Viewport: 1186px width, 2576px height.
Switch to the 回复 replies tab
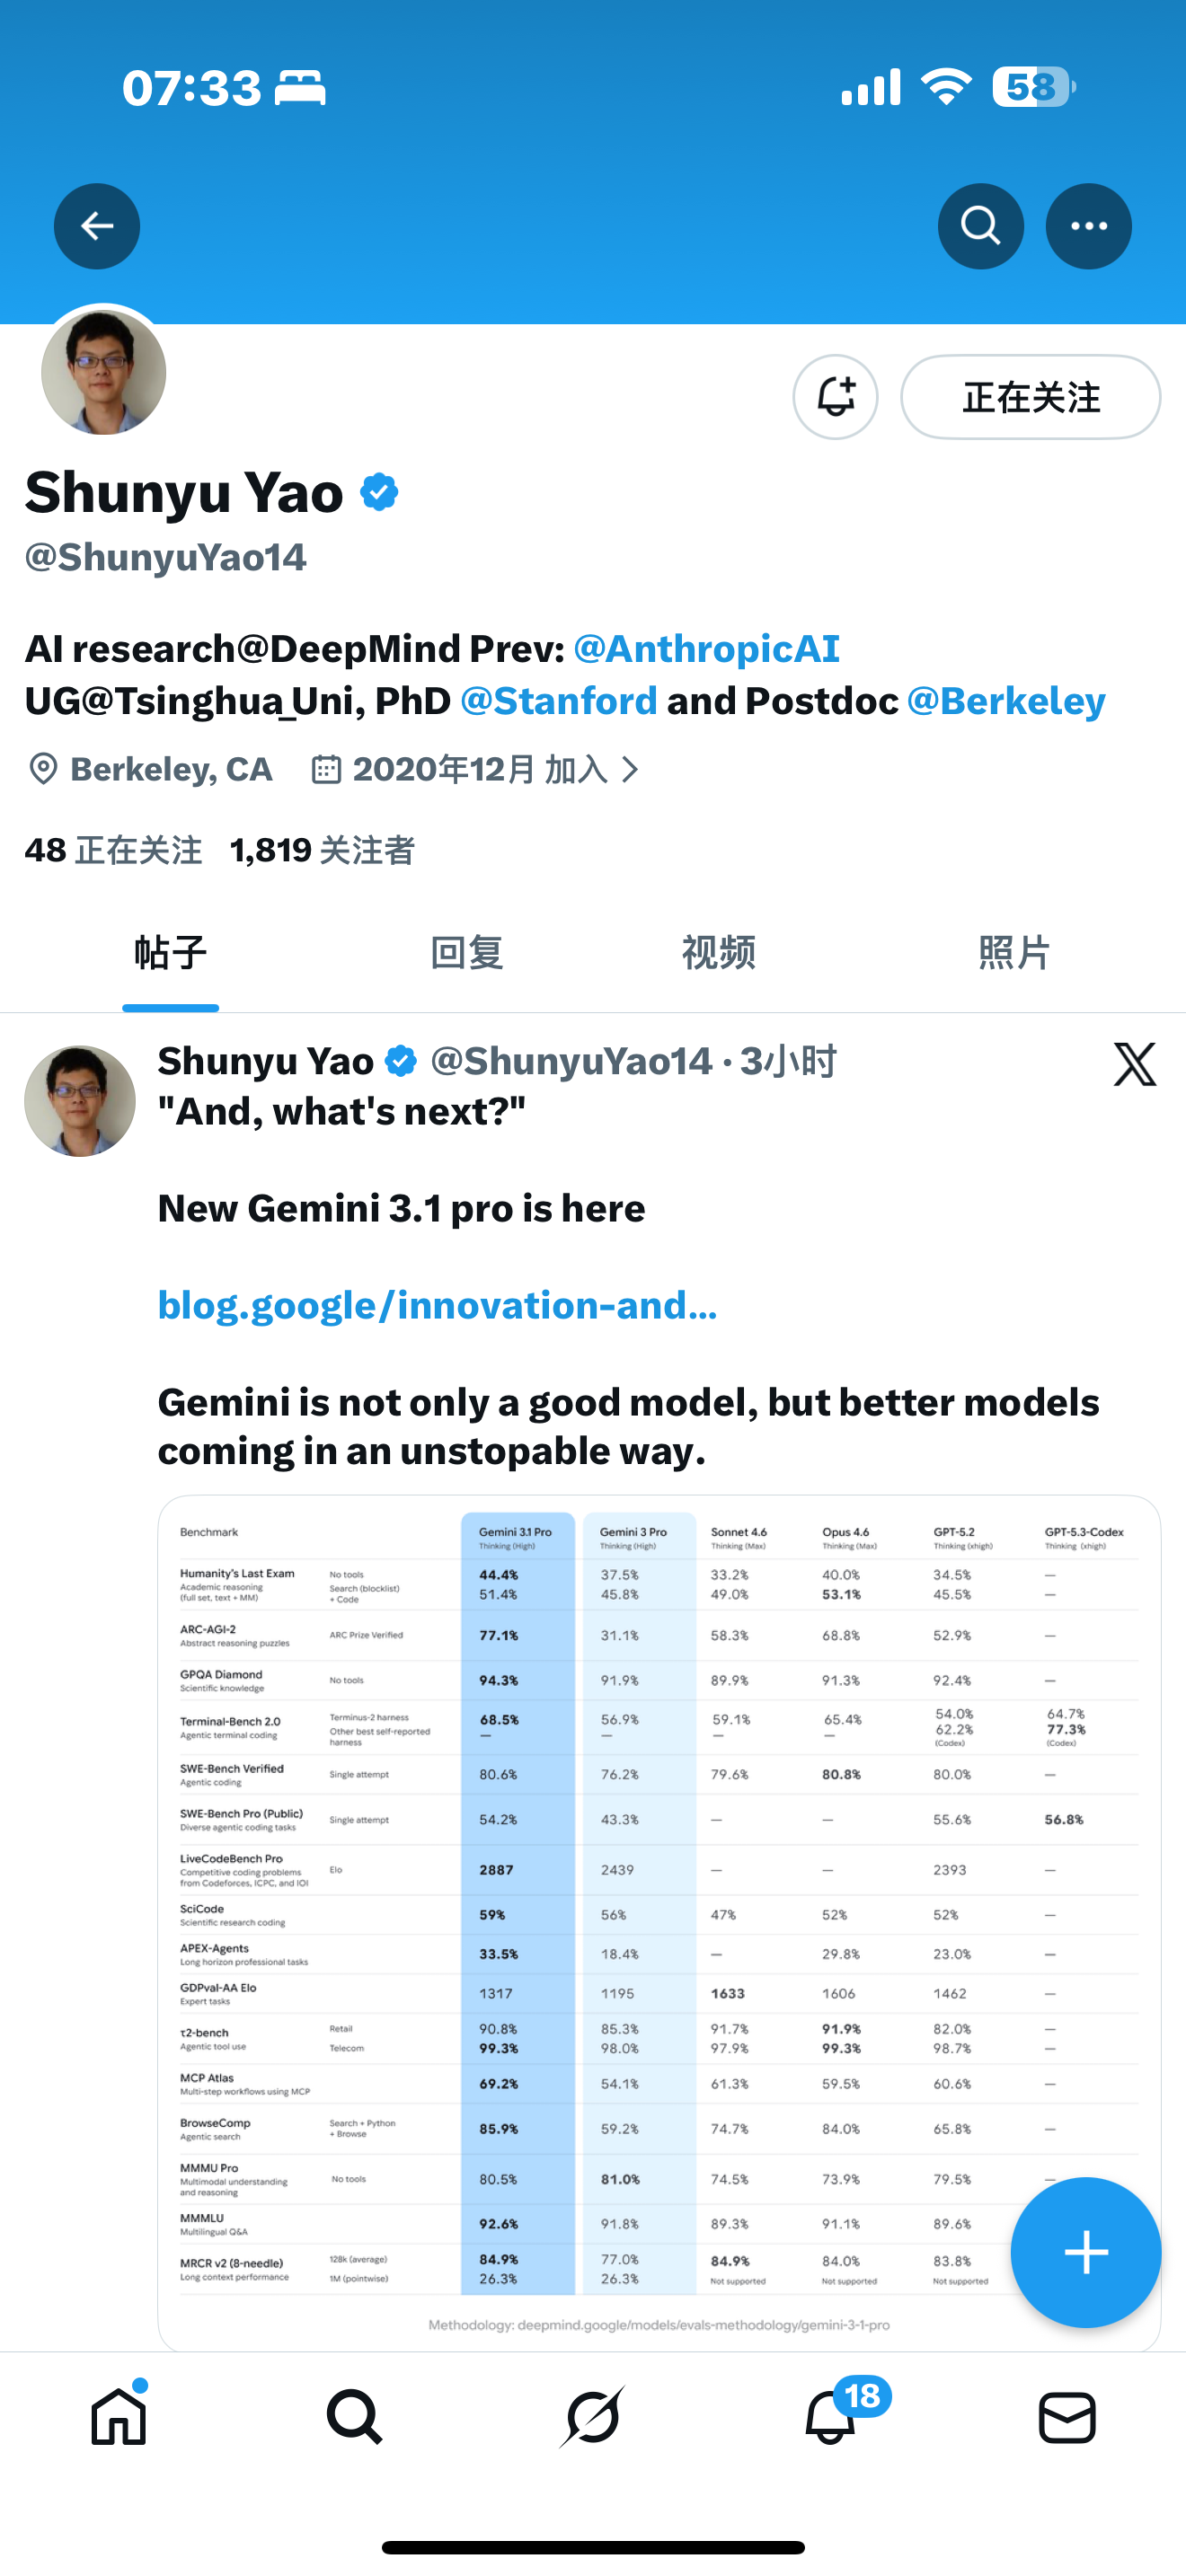[x=466, y=953]
